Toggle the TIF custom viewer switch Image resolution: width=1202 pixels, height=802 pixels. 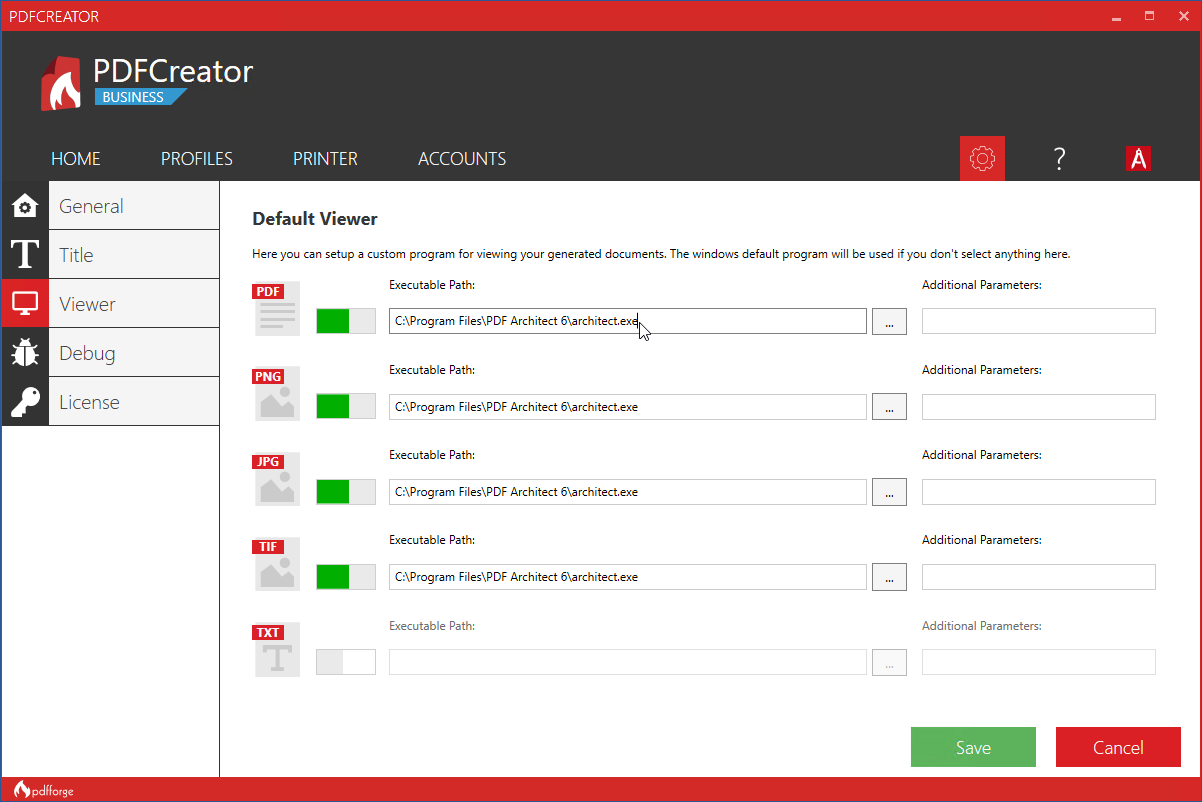(346, 576)
